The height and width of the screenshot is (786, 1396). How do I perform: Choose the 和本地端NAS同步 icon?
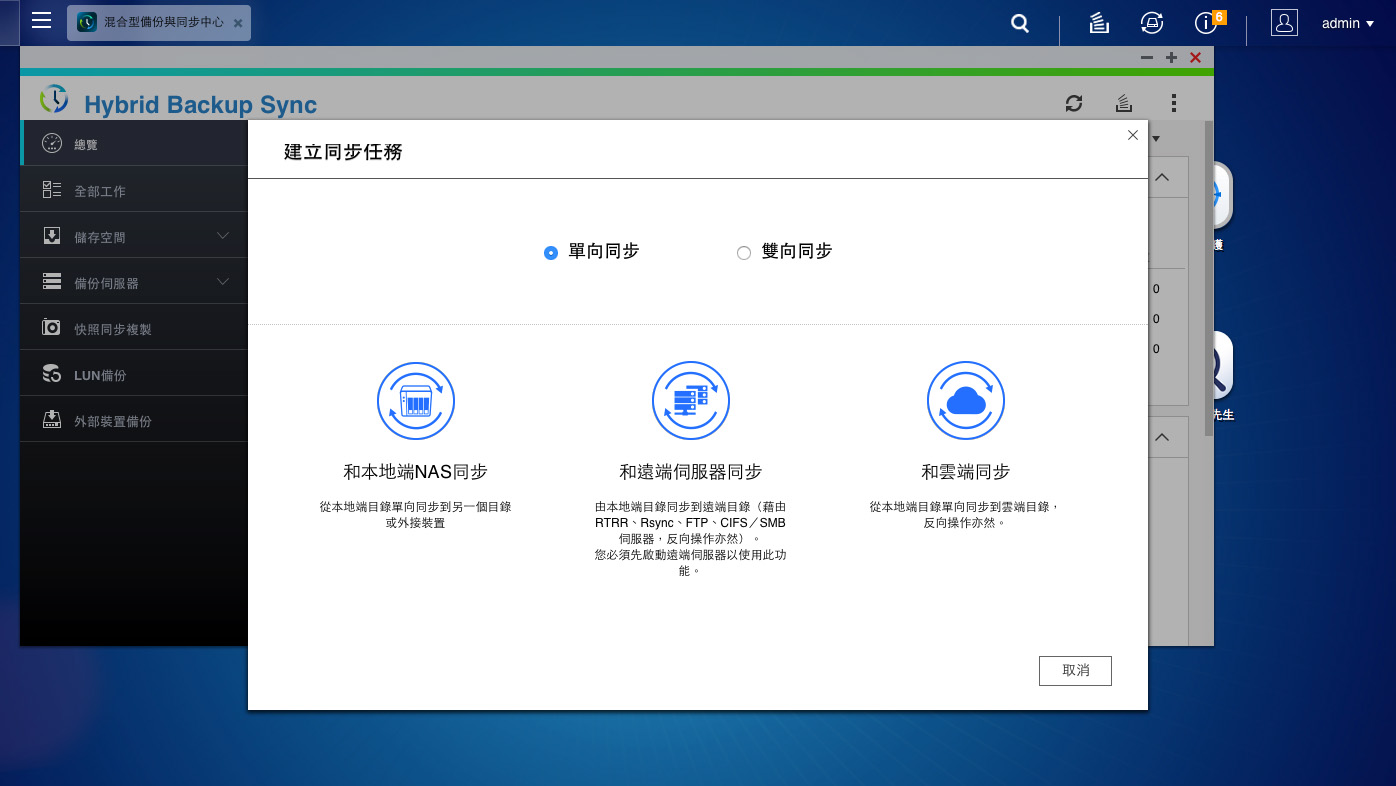[416, 401]
